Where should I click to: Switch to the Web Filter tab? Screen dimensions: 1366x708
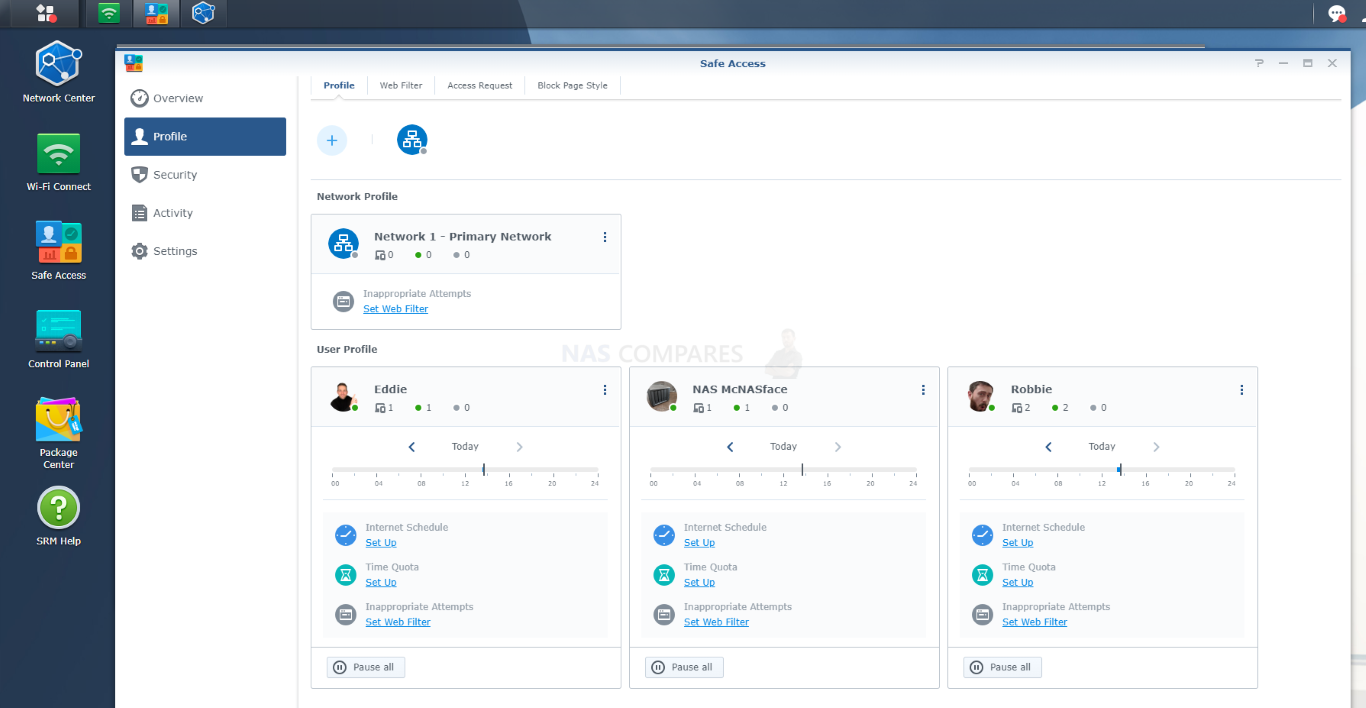pos(401,86)
